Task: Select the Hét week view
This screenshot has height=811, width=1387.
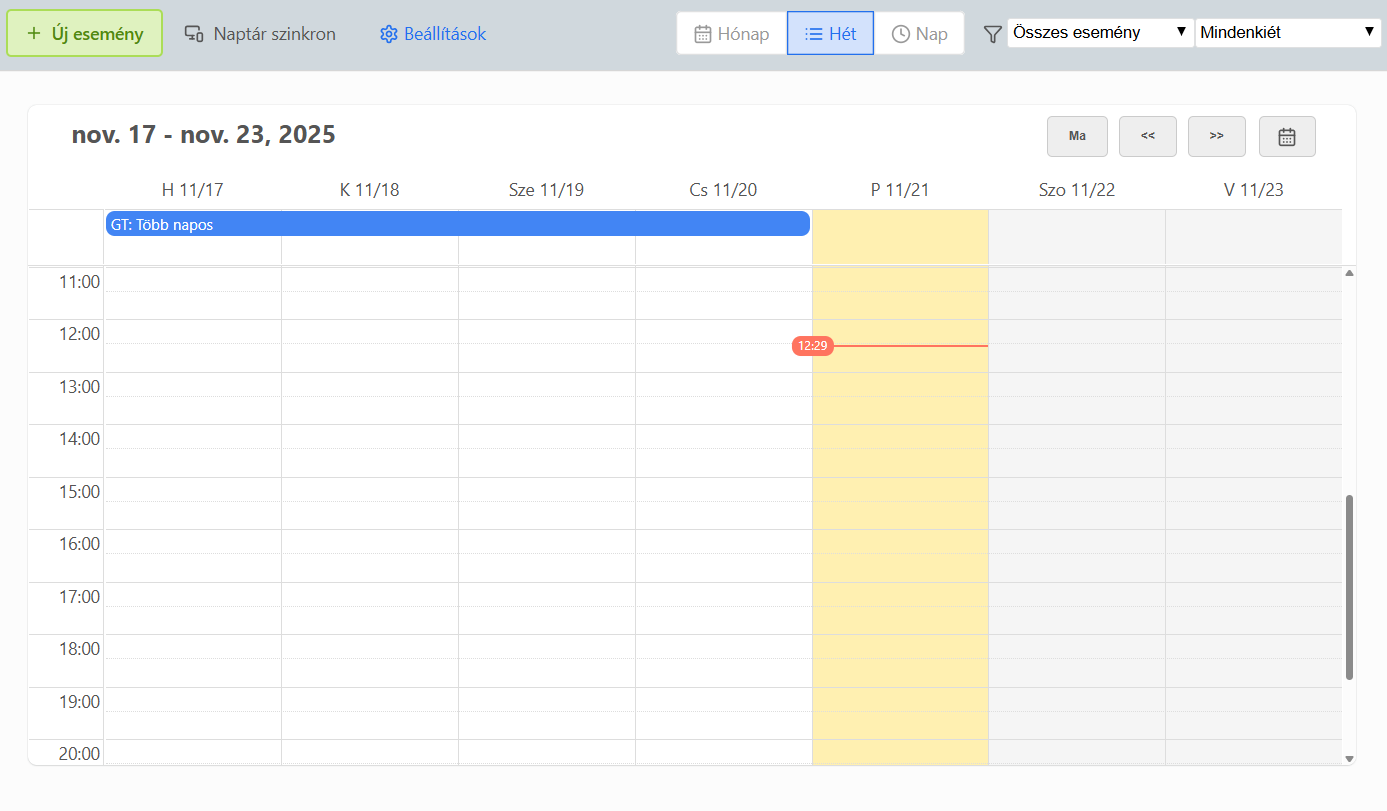Action: [x=830, y=34]
